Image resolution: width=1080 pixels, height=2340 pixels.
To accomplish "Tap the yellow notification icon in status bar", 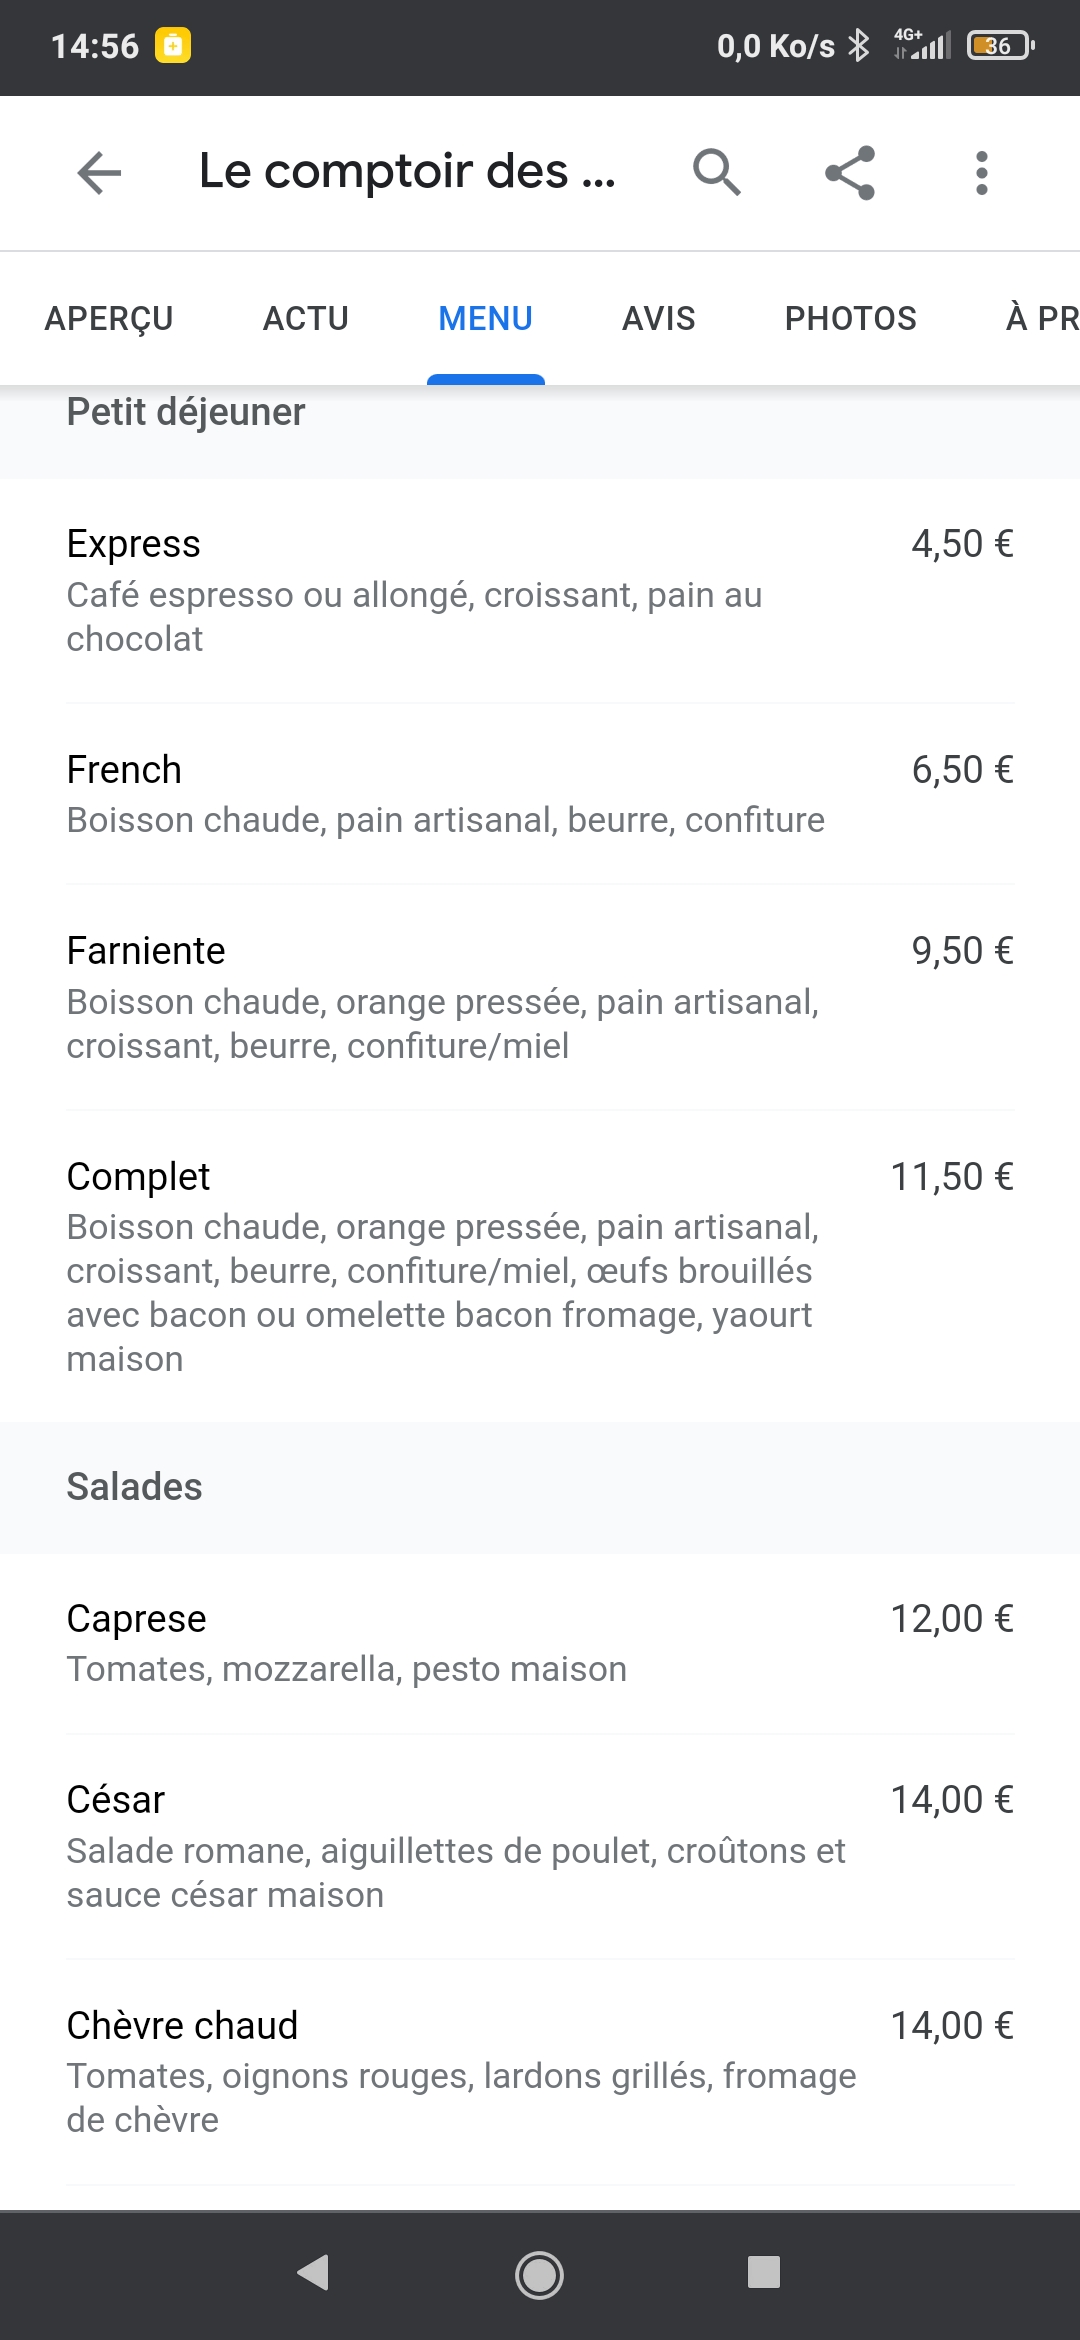I will pyautogui.click(x=173, y=46).
